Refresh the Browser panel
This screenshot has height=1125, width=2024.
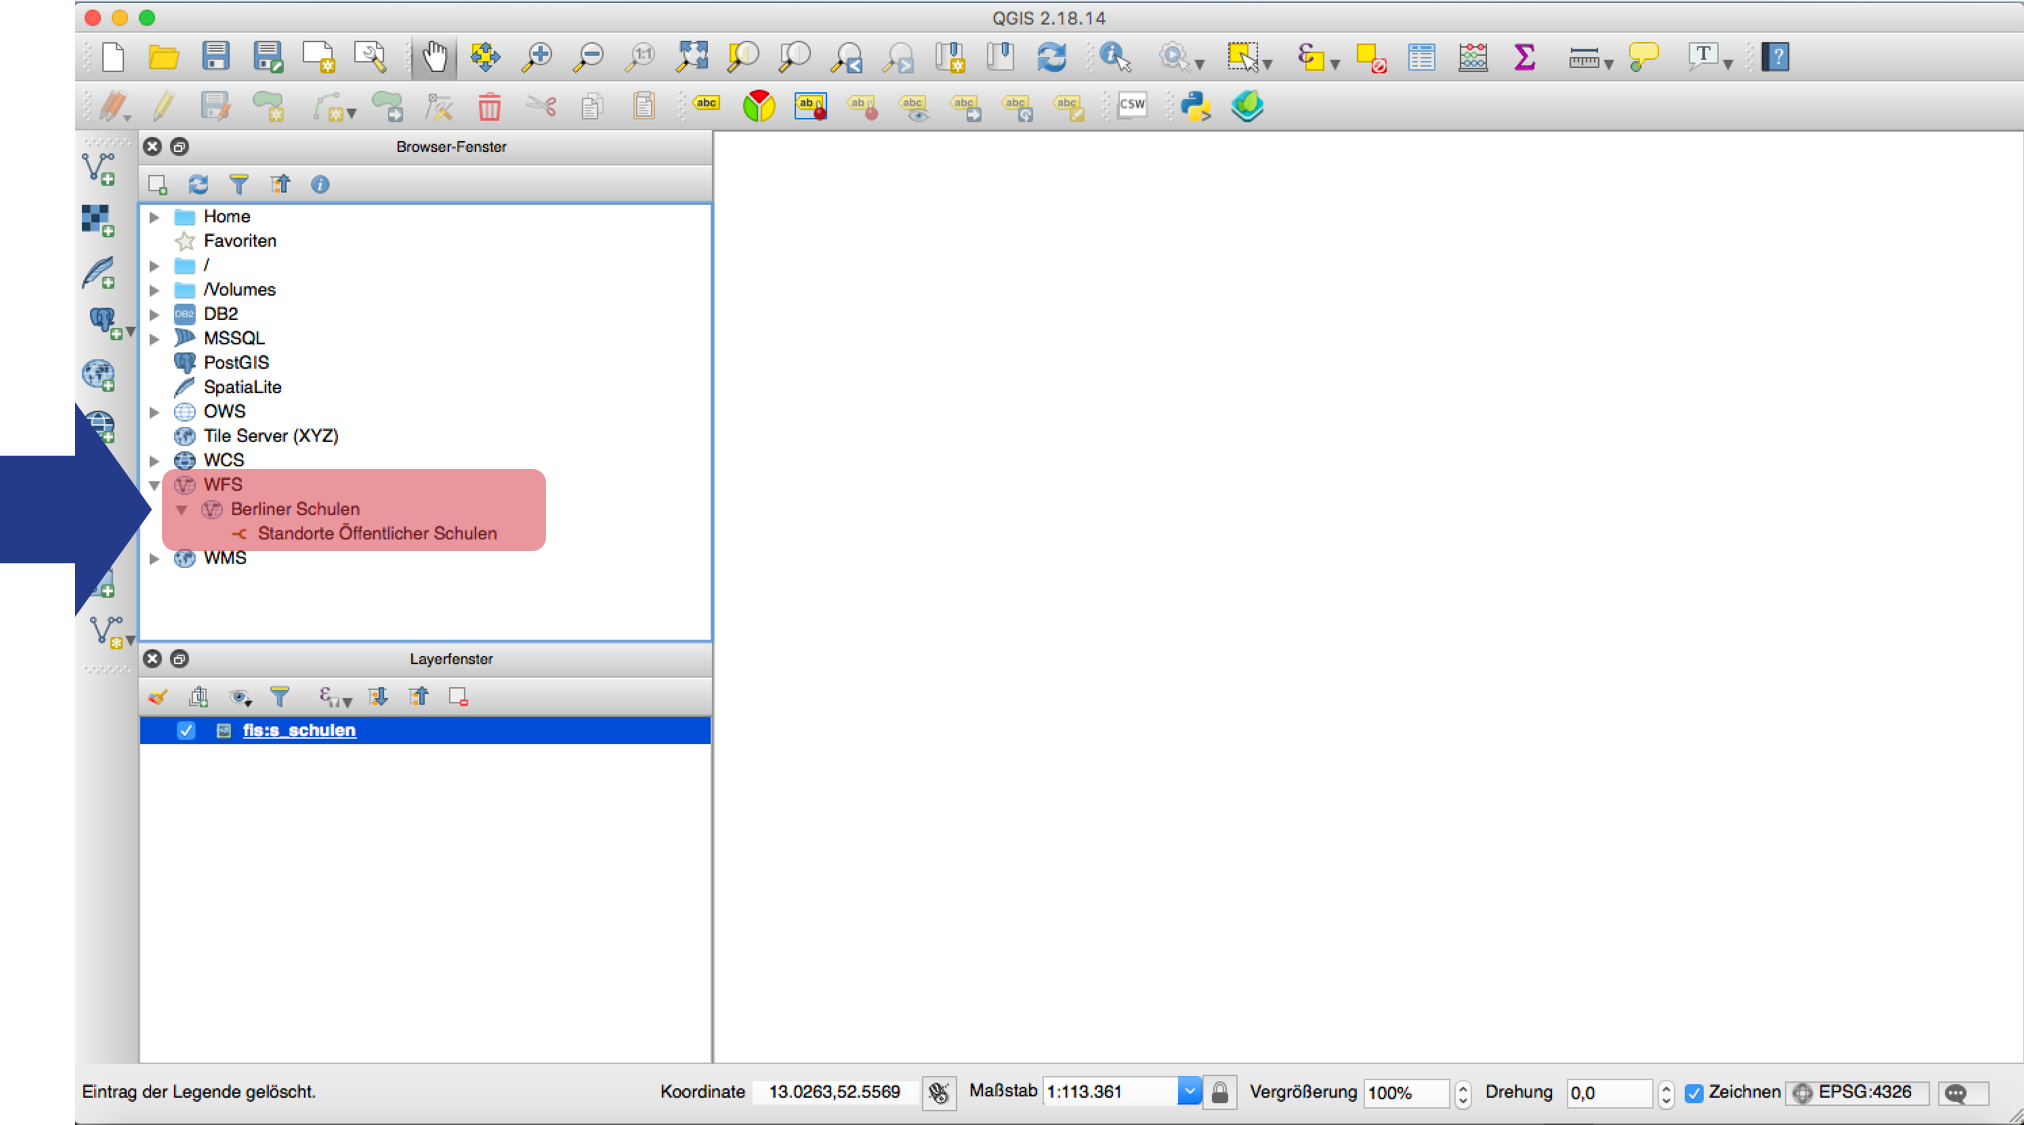click(x=198, y=184)
